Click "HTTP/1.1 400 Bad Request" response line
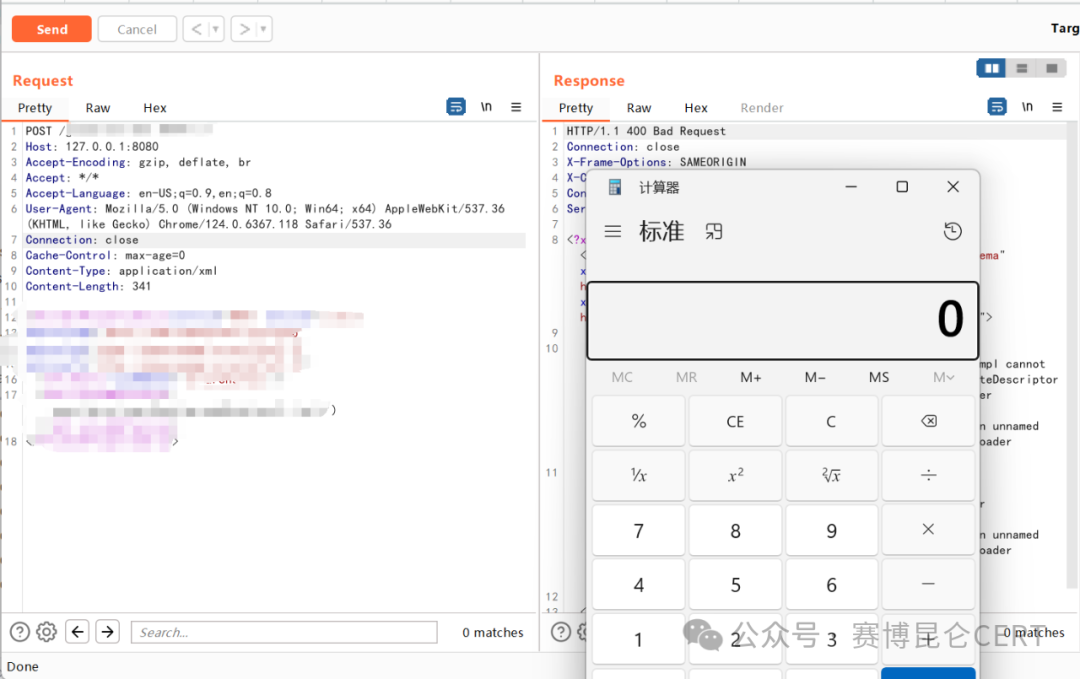1080x679 pixels. tap(645, 131)
